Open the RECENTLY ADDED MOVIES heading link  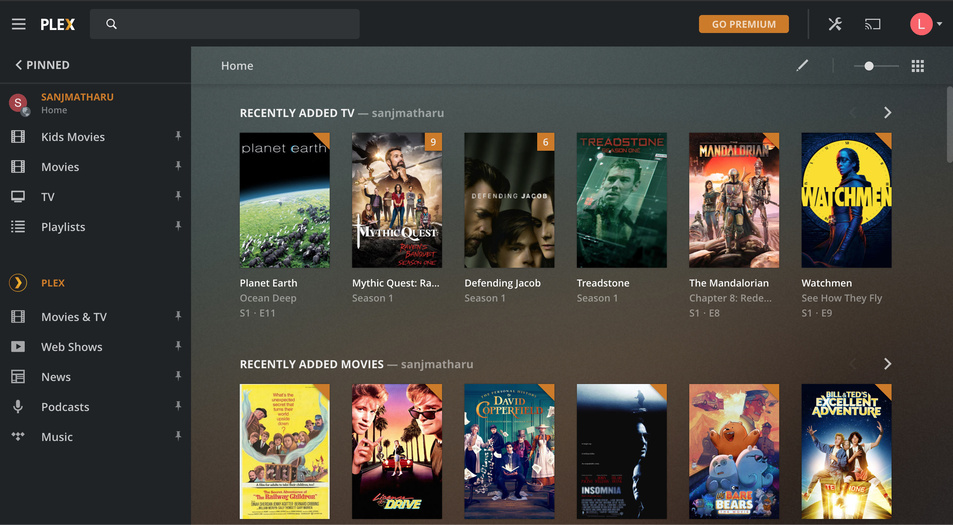coord(311,364)
